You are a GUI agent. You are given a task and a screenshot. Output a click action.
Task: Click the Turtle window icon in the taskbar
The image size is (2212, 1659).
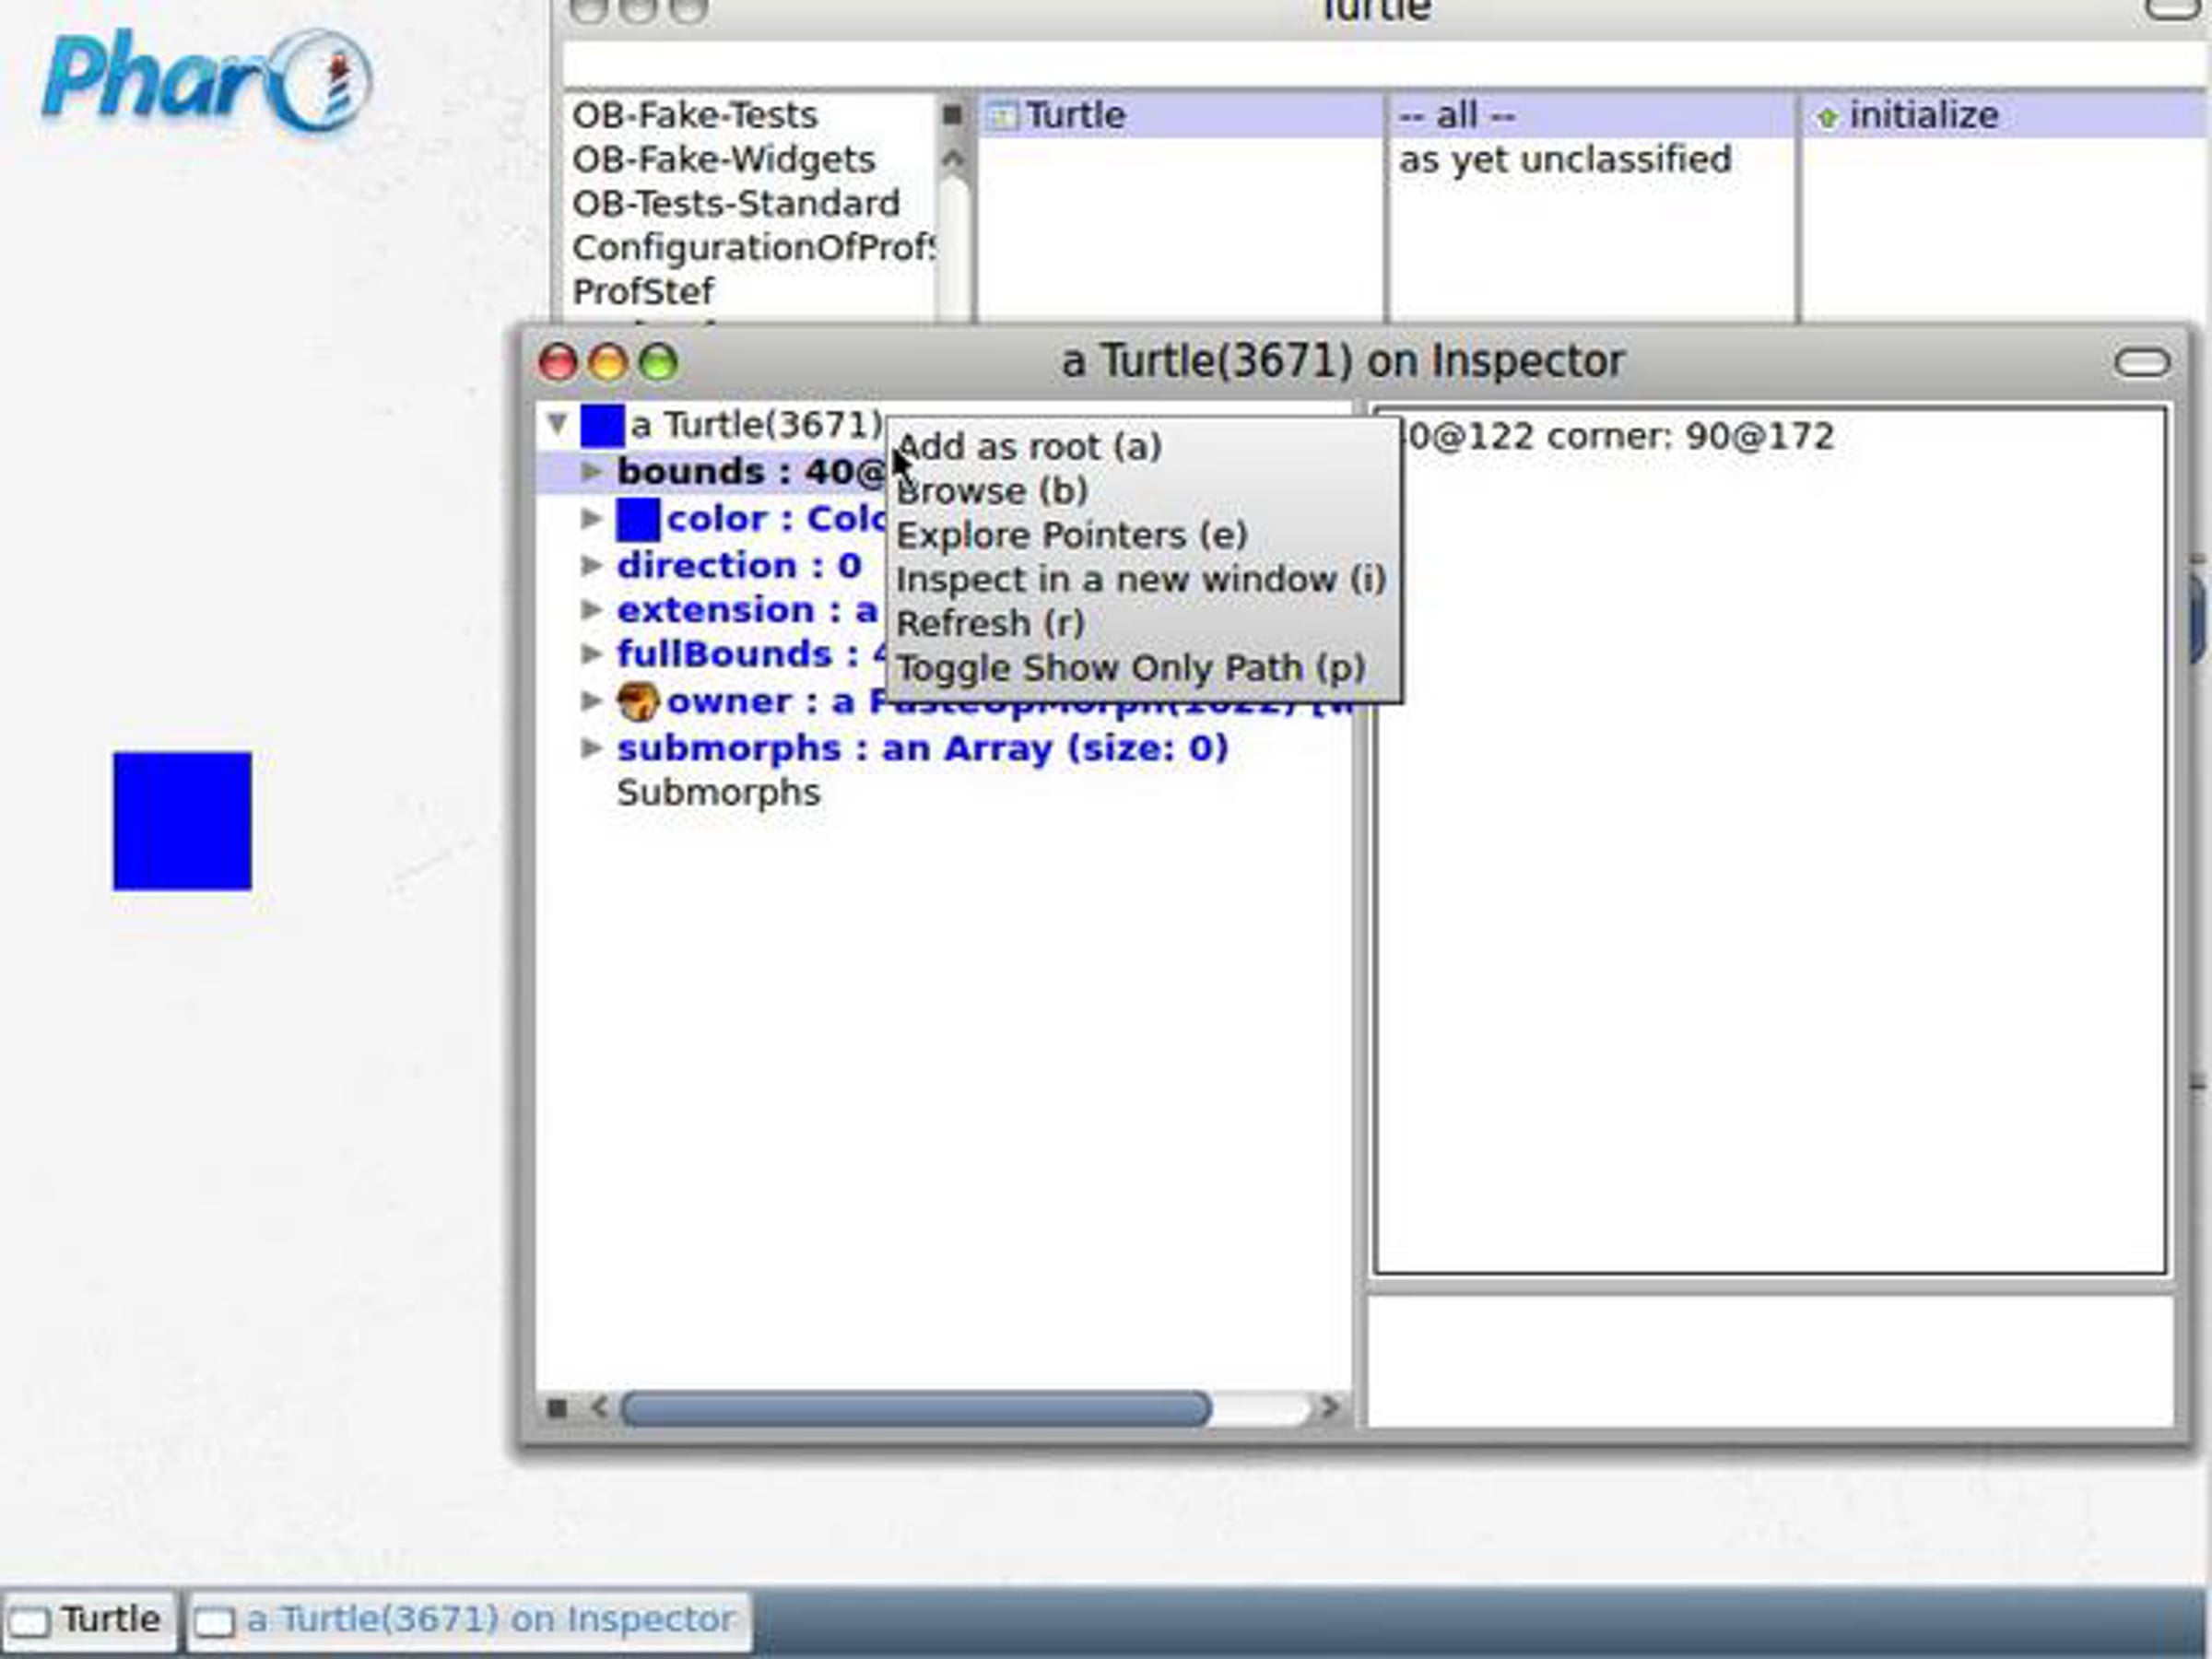[30, 1621]
